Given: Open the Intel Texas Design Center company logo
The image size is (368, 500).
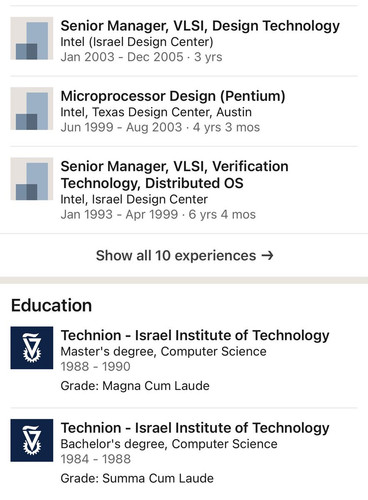Looking at the screenshot, I should [x=32, y=109].
